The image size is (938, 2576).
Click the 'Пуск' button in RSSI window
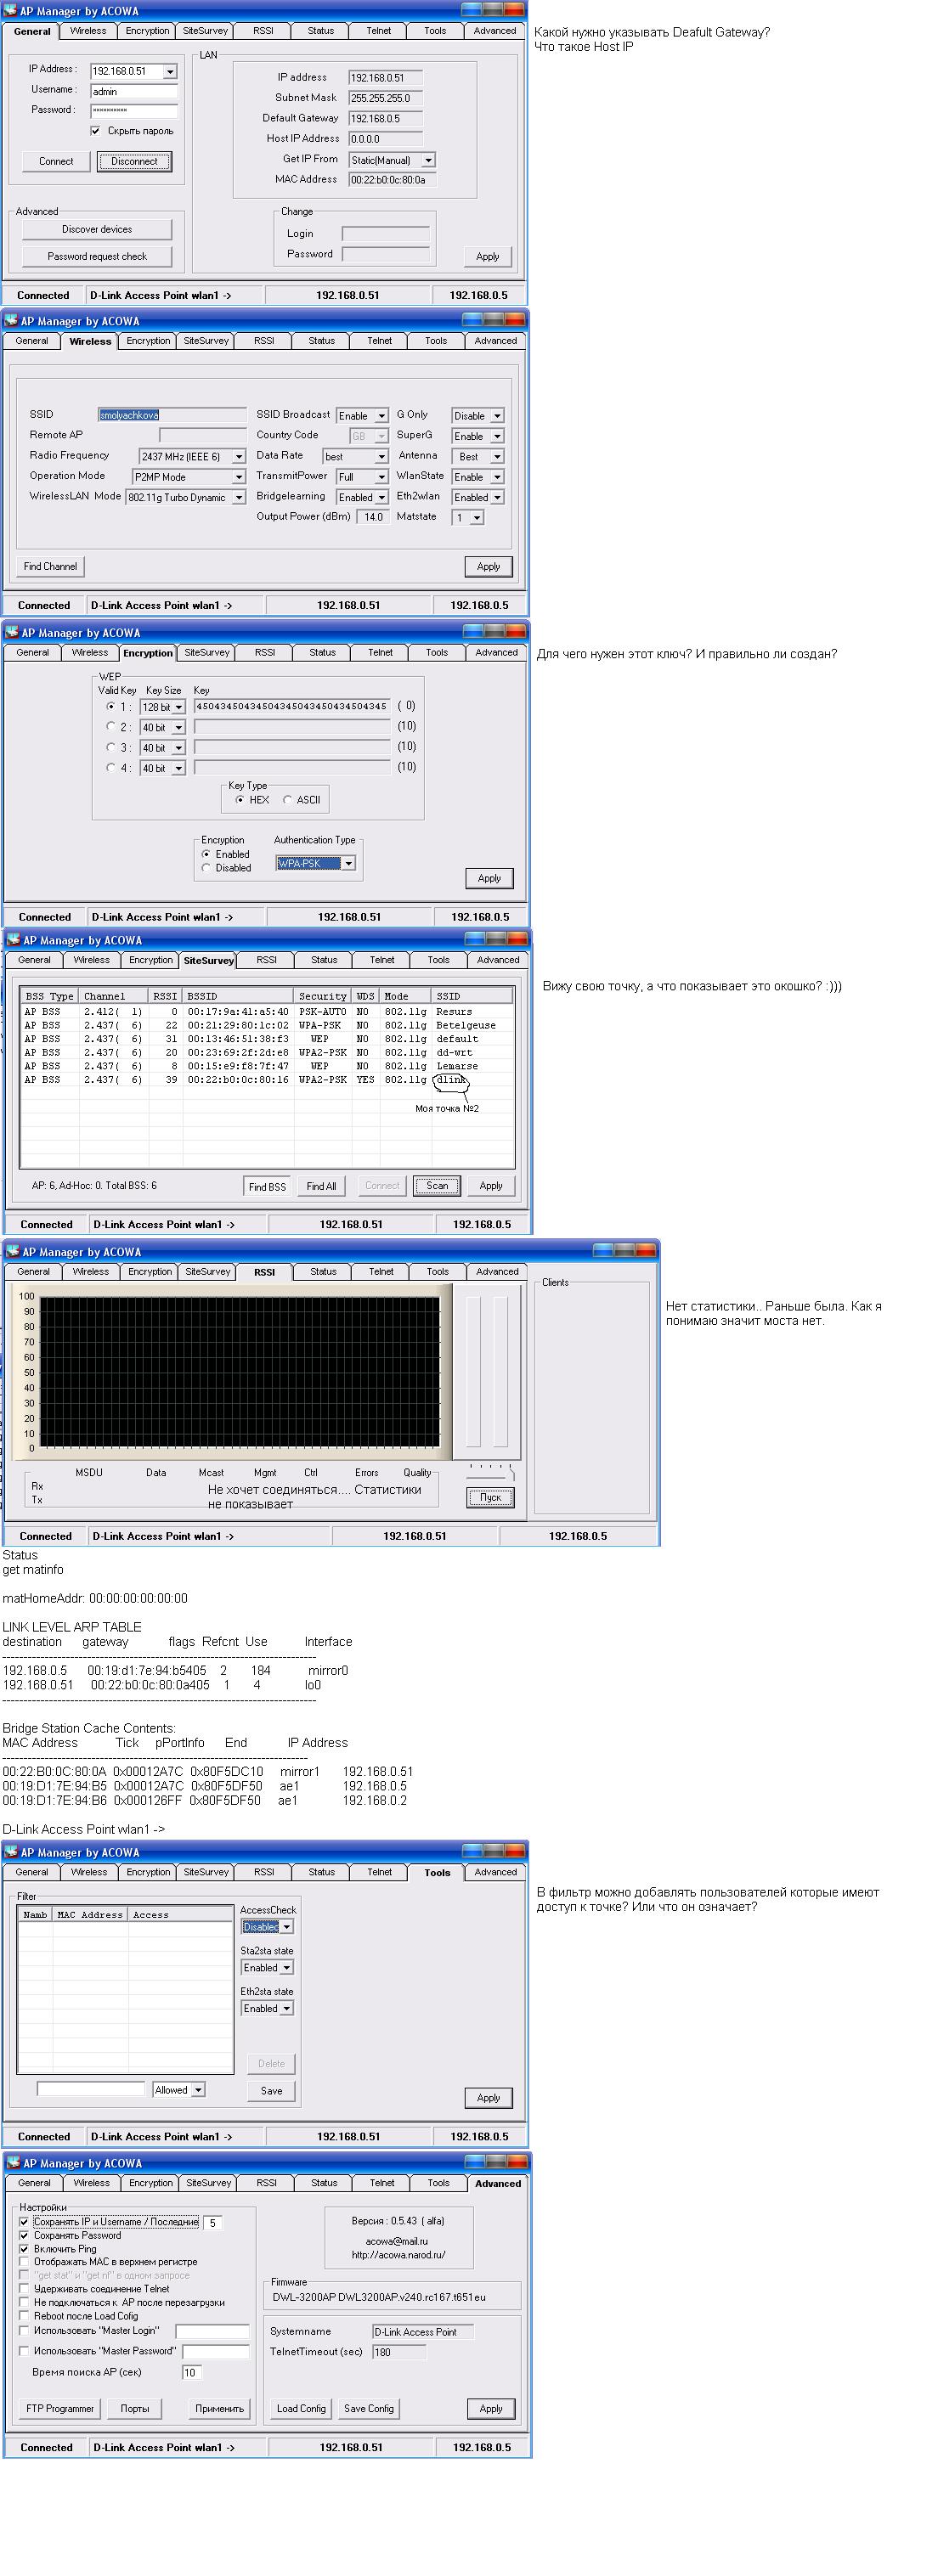click(x=490, y=1497)
